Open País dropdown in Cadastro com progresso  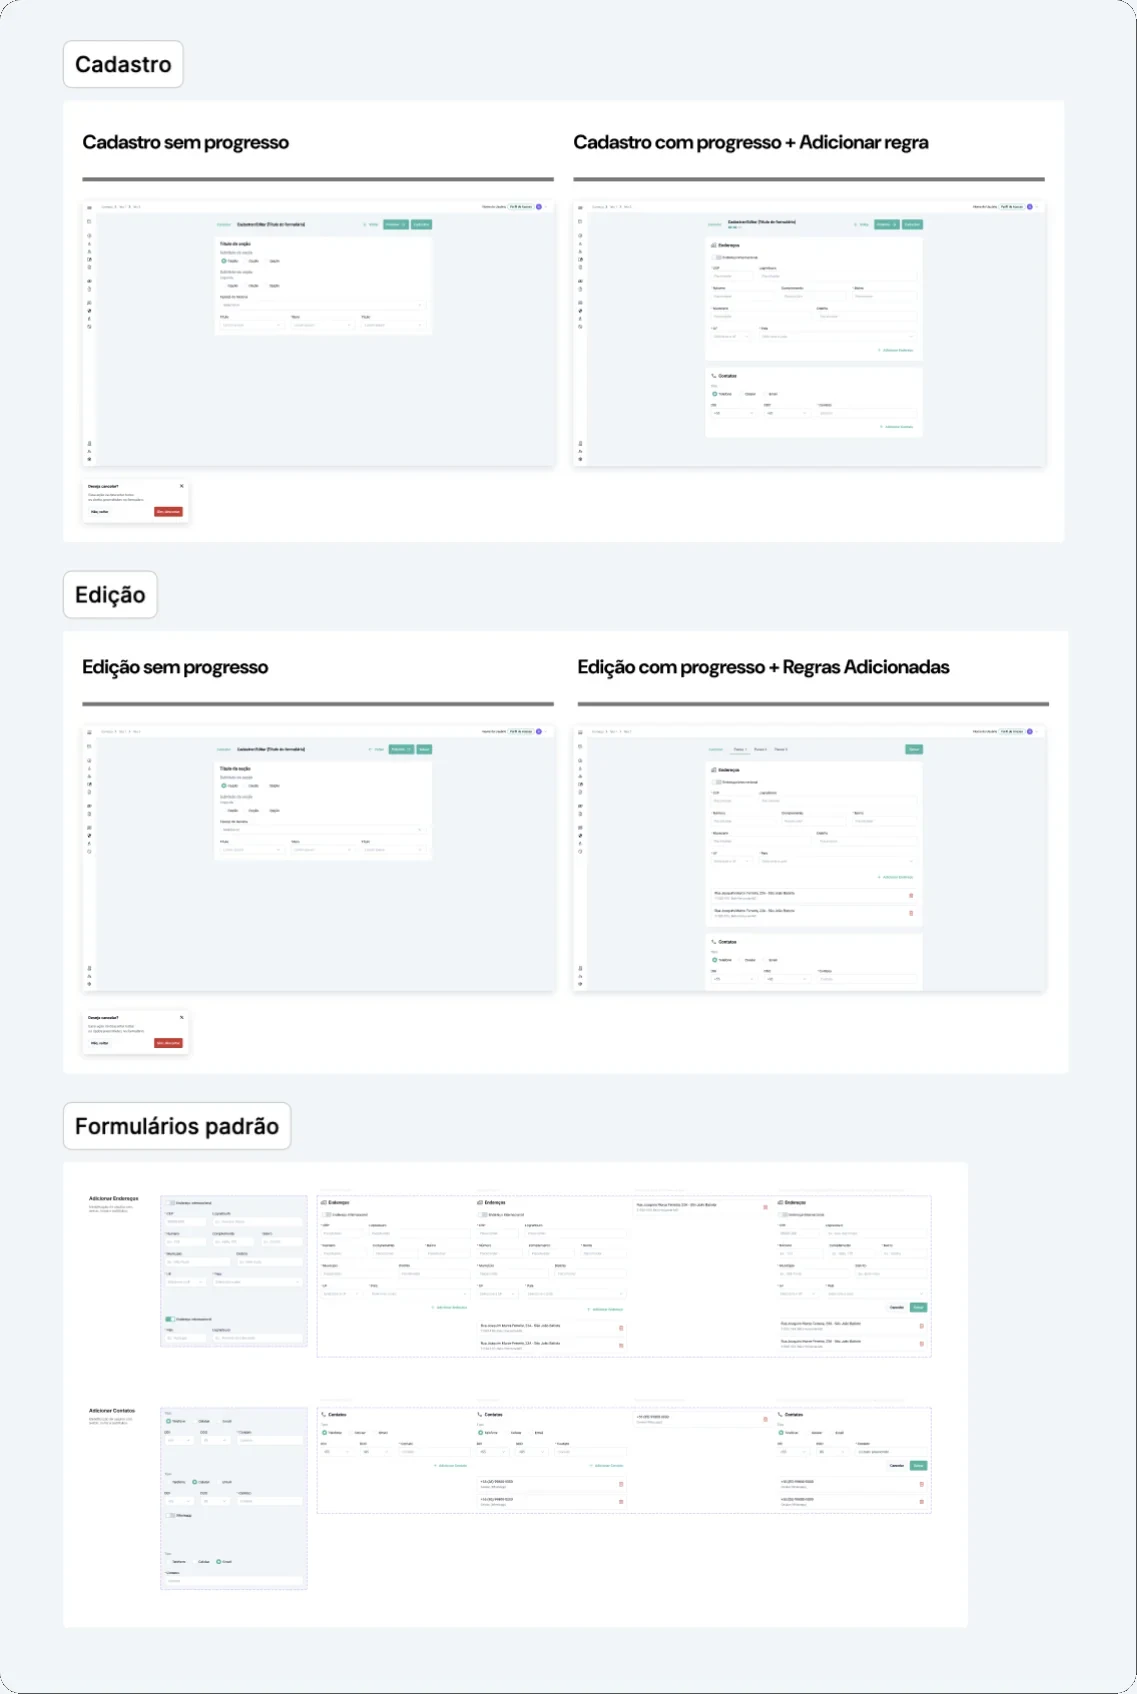pos(838,337)
